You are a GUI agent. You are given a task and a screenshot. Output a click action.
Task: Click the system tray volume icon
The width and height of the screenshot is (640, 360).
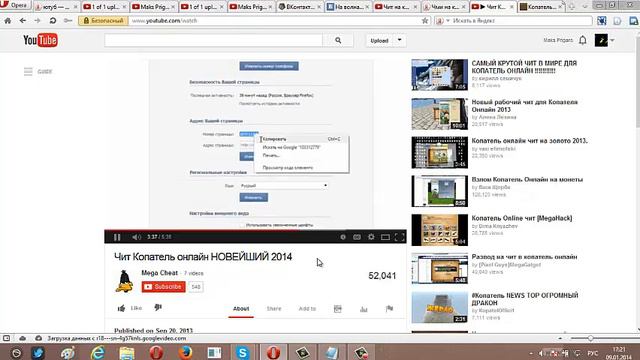pos(541,353)
